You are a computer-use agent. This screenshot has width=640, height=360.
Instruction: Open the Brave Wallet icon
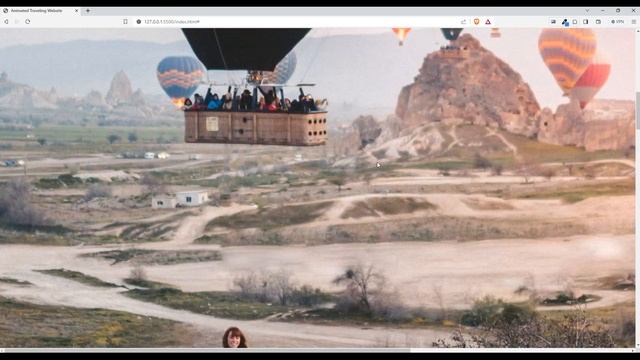tap(598, 22)
